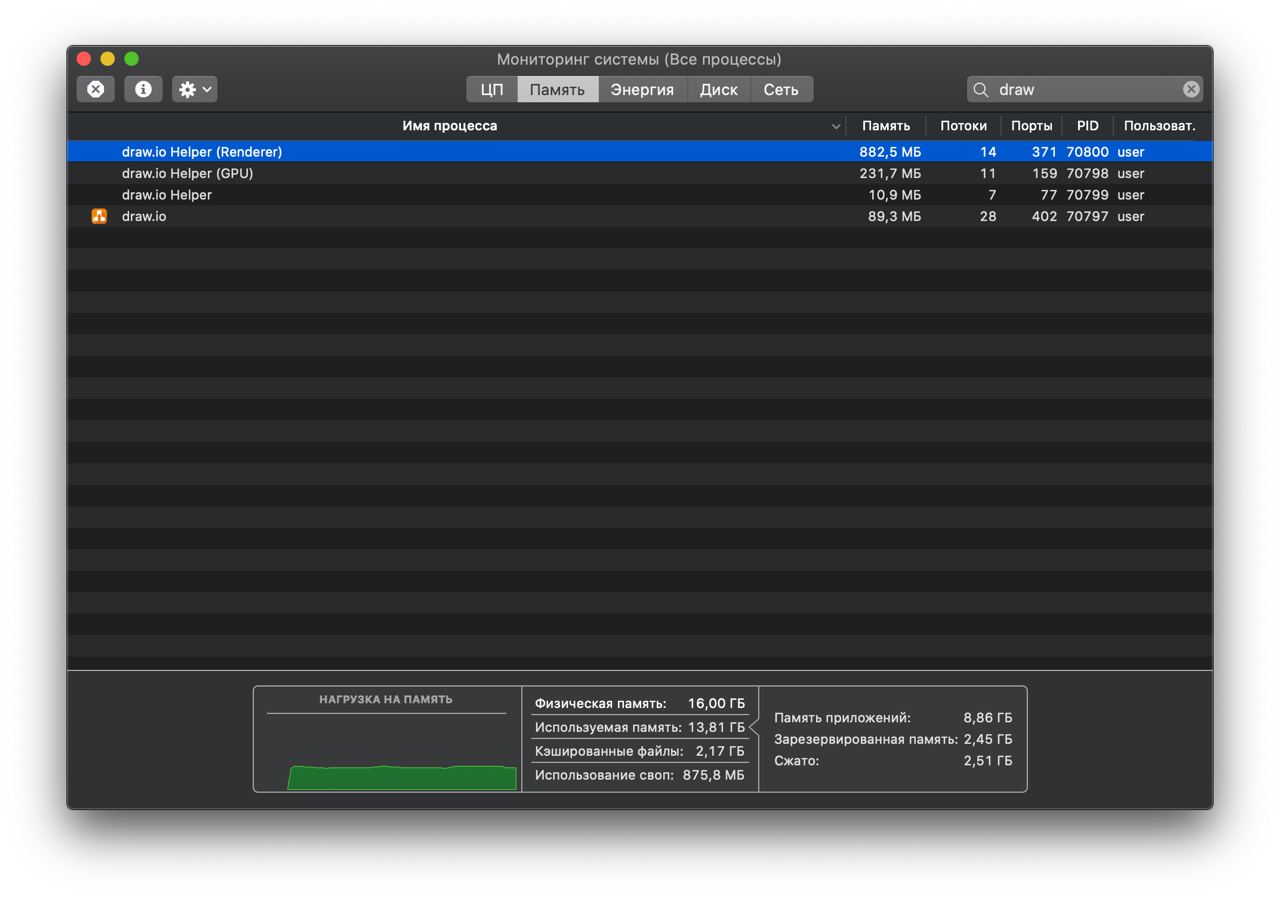Click the sort chevron on Имя процесса column
Viewport: 1280px width, 898px height.
836,126
